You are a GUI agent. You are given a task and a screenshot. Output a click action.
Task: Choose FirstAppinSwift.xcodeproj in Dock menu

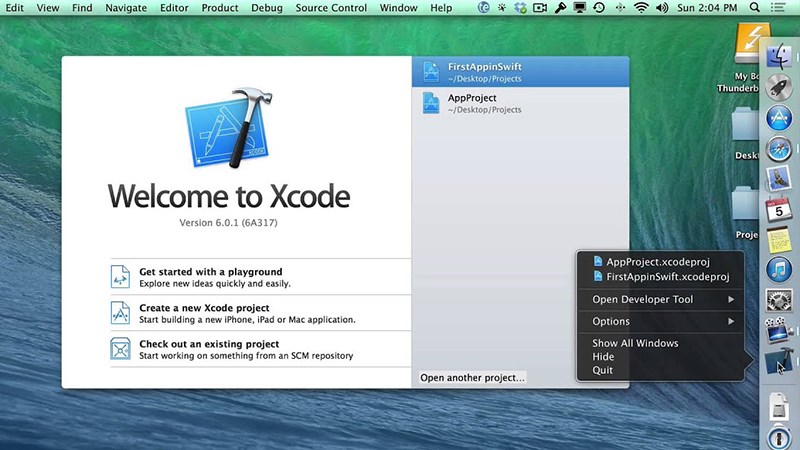click(660, 277)
